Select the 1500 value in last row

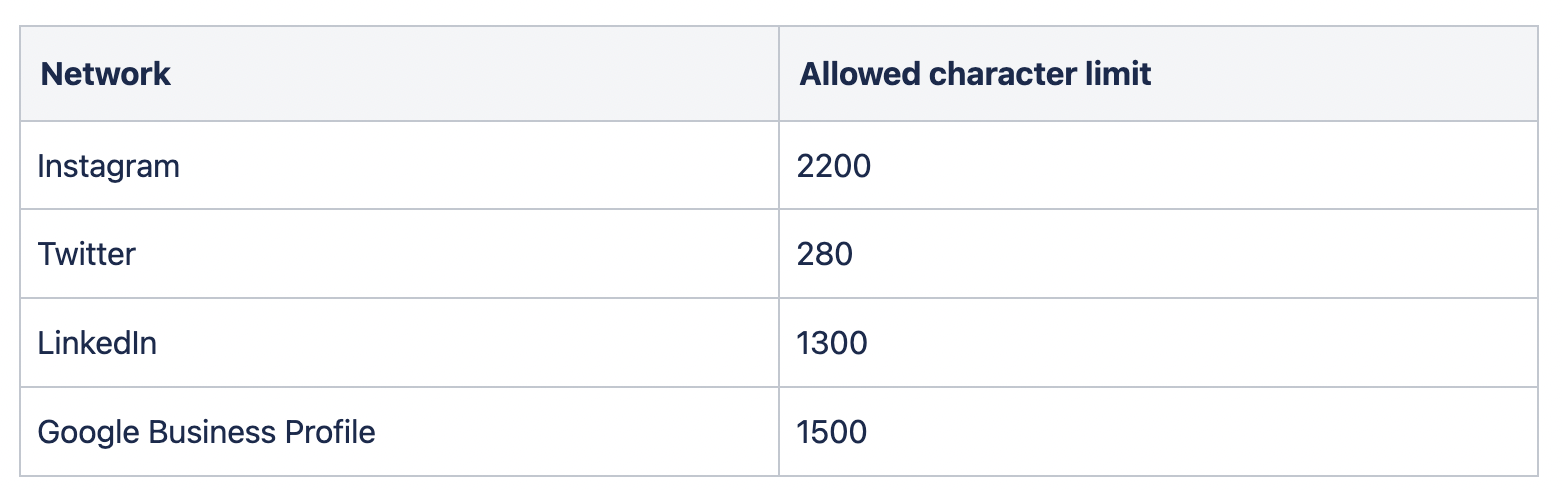pos(832,432)
